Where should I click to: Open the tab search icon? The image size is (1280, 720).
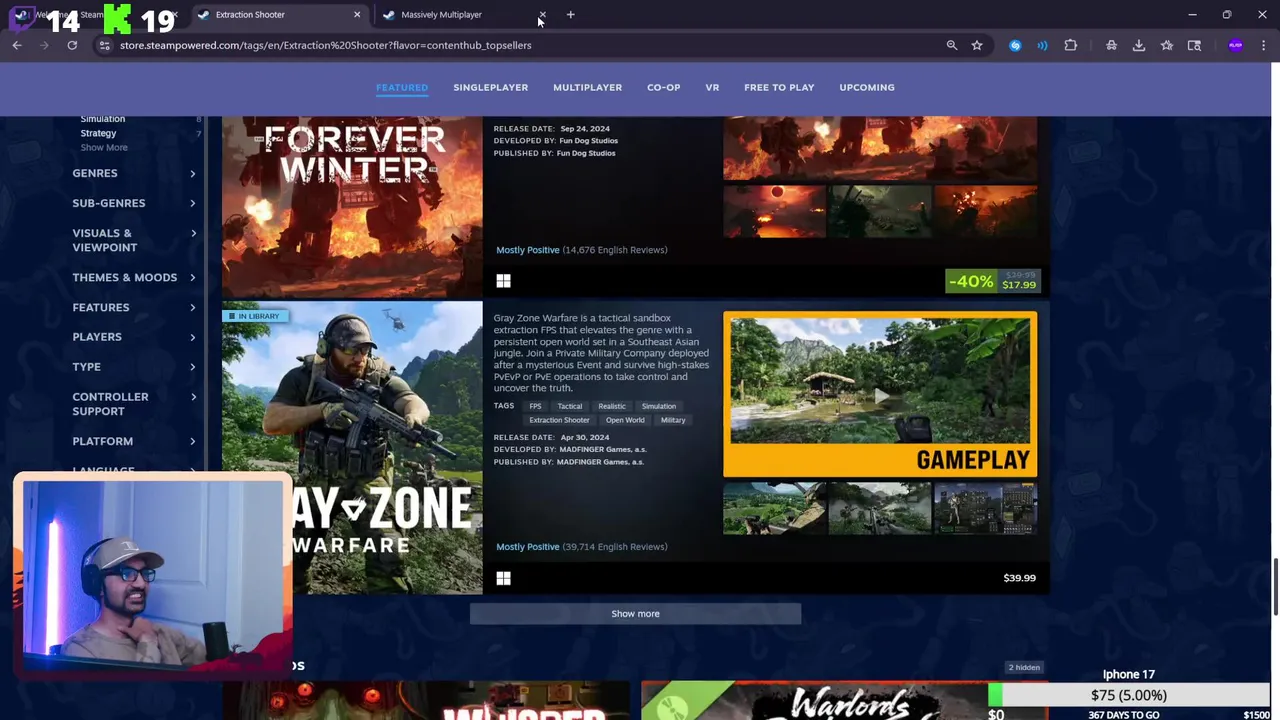1194,45
